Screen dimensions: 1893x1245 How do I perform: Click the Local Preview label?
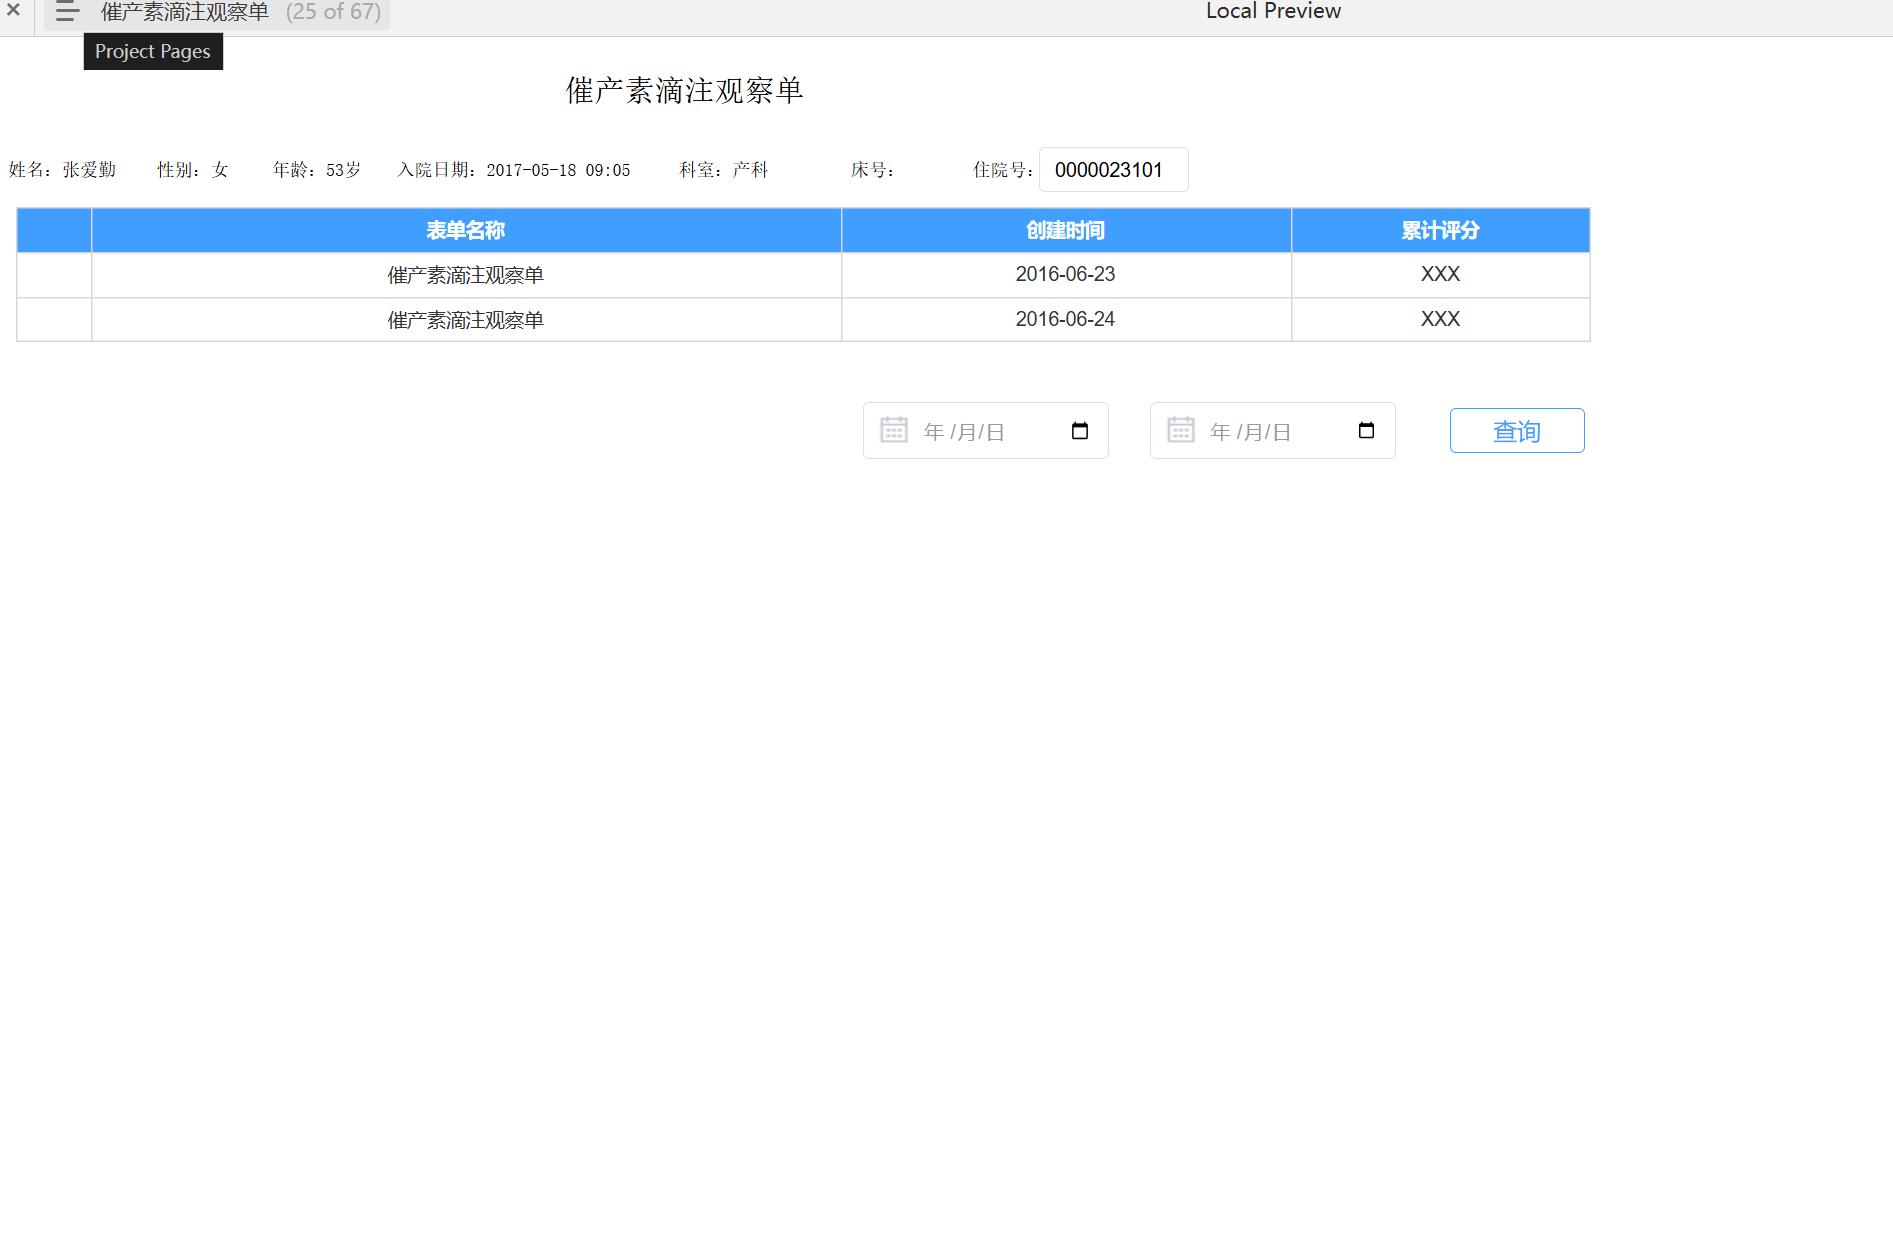(x=1273, y=11)
